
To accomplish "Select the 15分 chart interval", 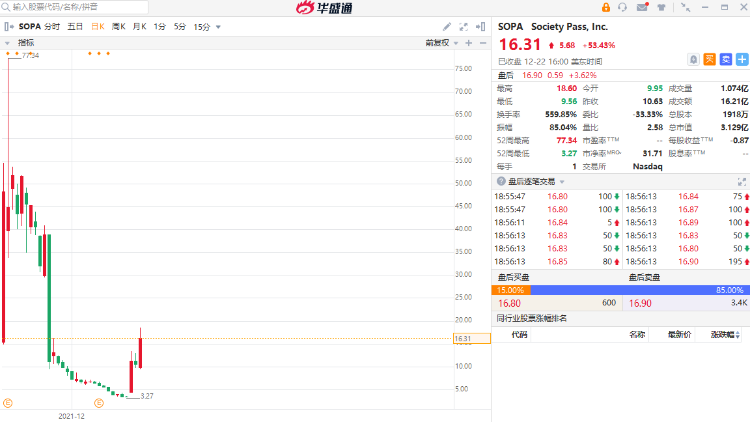I will pyautogui.click(x=201, y=27).
